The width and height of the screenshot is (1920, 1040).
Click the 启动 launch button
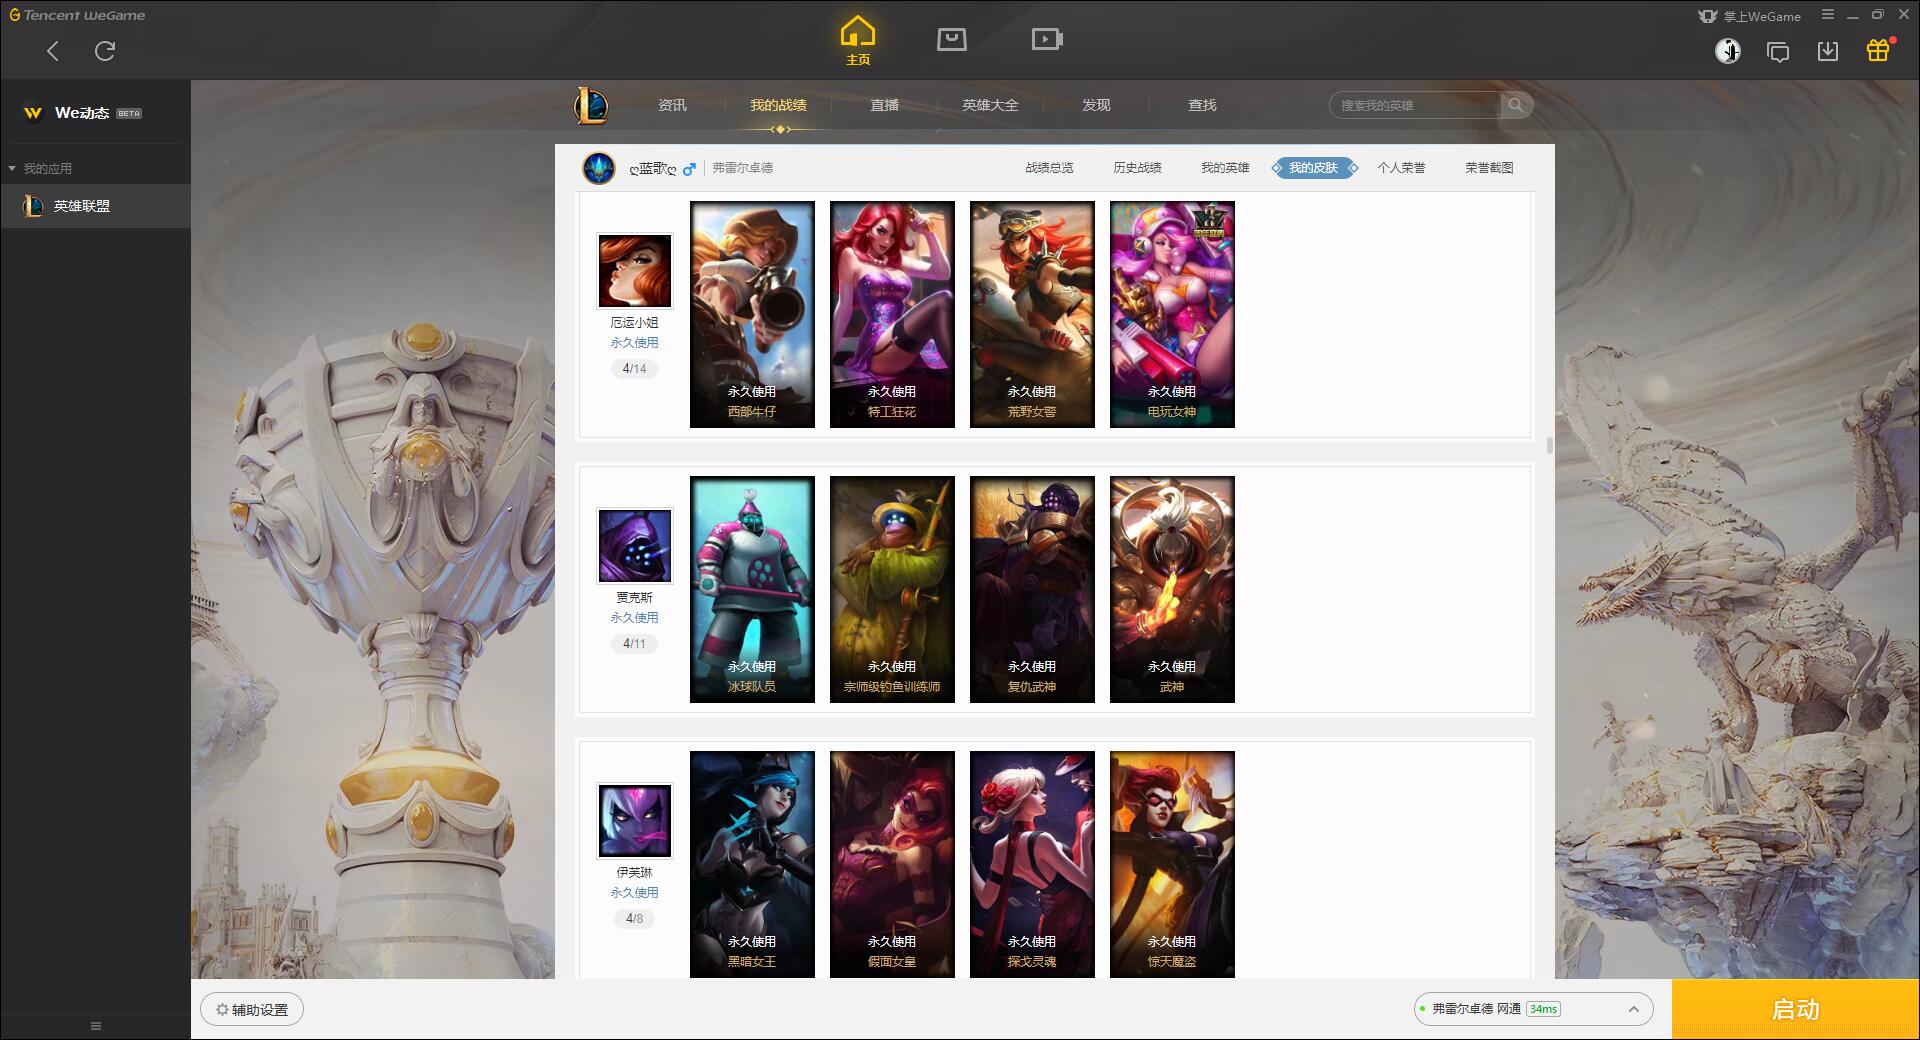(x=1795, y=1010)
